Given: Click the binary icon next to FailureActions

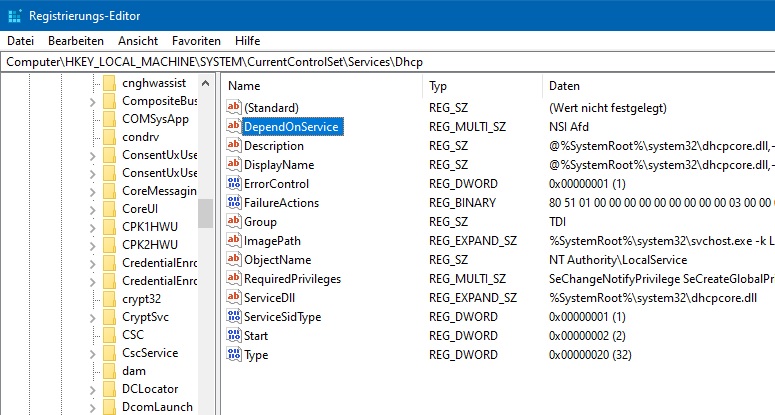Looking at the screenshot, I should point(234,203).
